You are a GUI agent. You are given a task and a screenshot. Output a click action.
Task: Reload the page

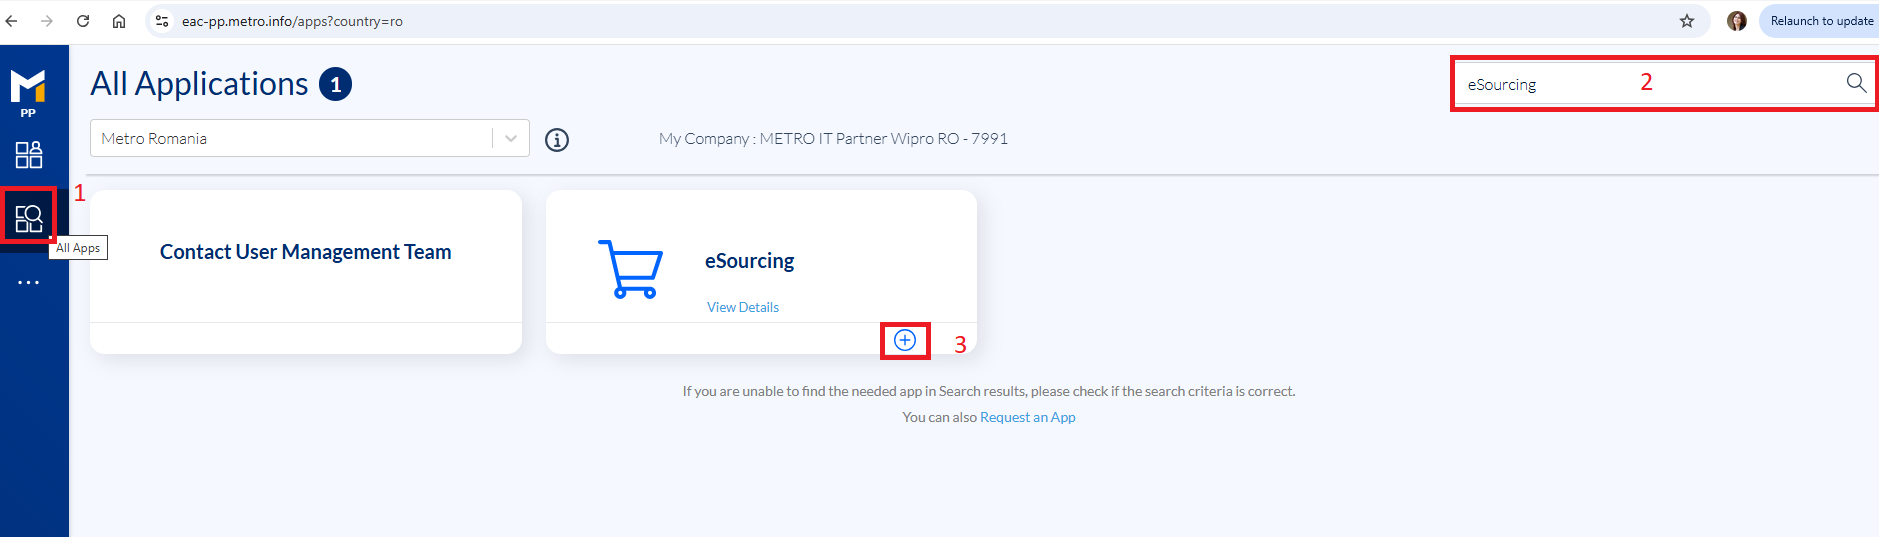[x=83, y=21]
